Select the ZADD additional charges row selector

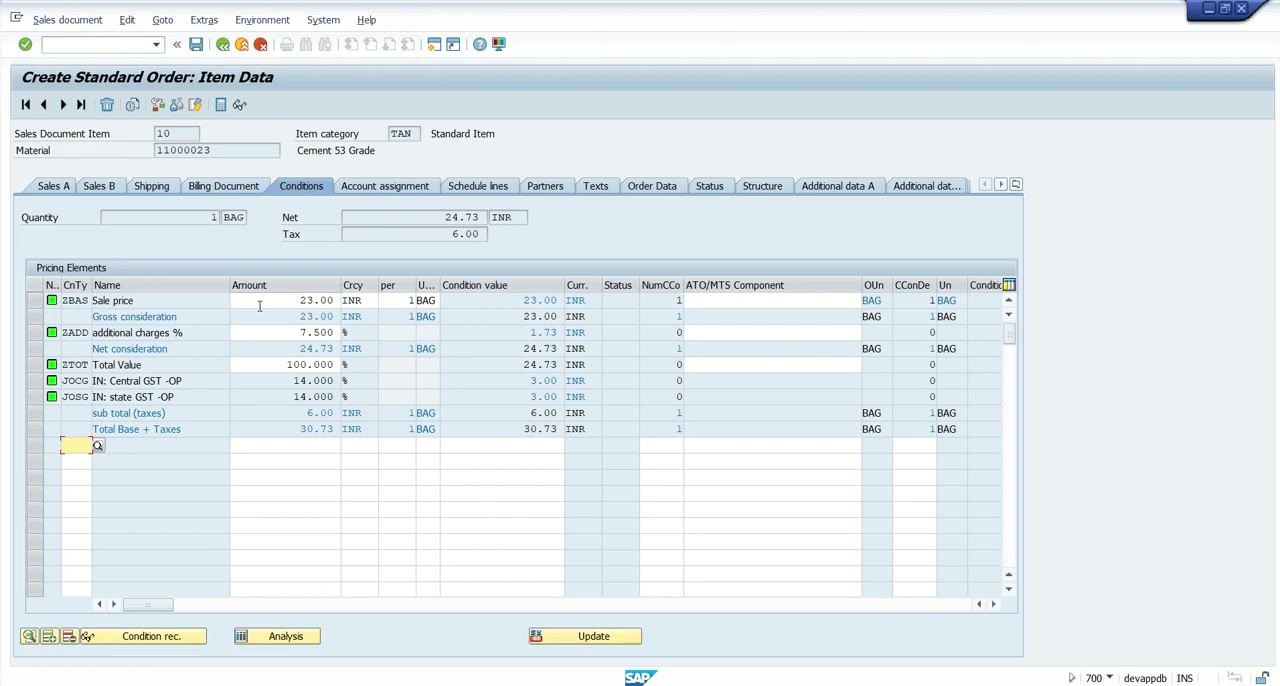pos(35,333)
